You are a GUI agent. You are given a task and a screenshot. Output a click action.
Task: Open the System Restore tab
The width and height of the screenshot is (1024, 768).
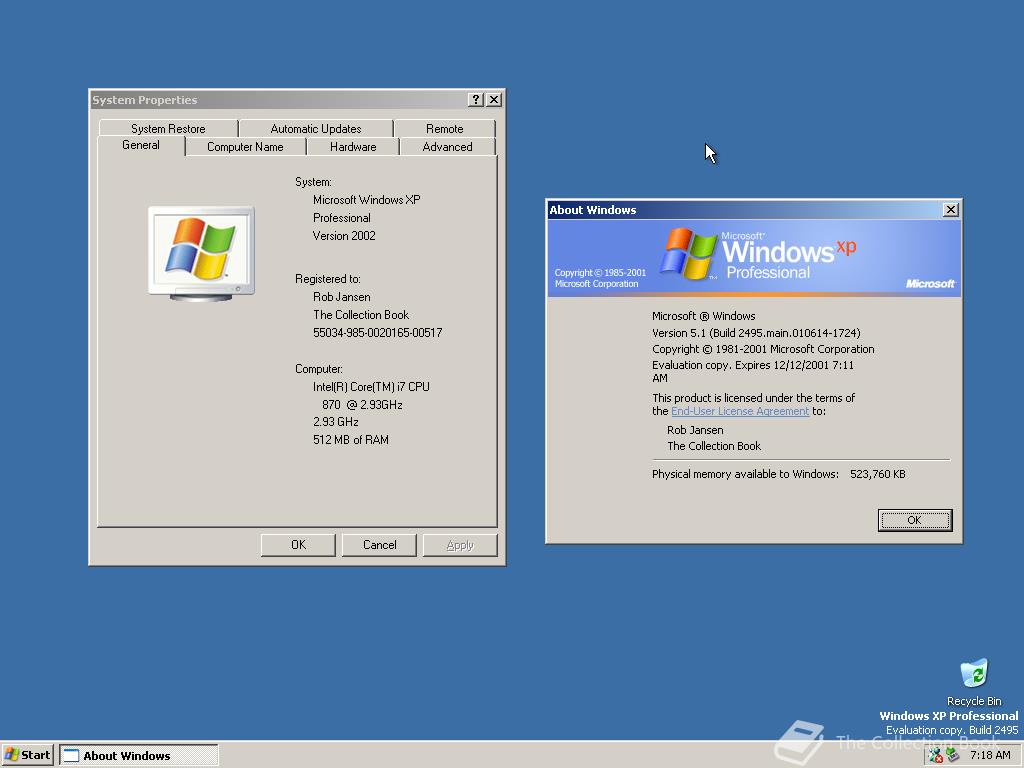(x=167, y=128)
